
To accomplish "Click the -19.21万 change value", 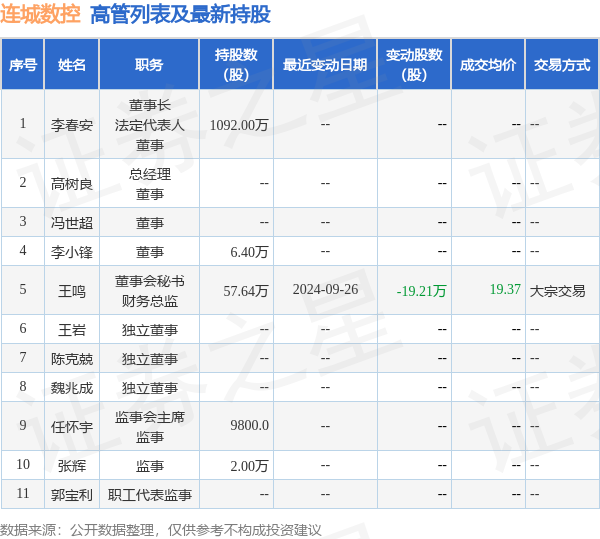I will click(x=421, y=291).
